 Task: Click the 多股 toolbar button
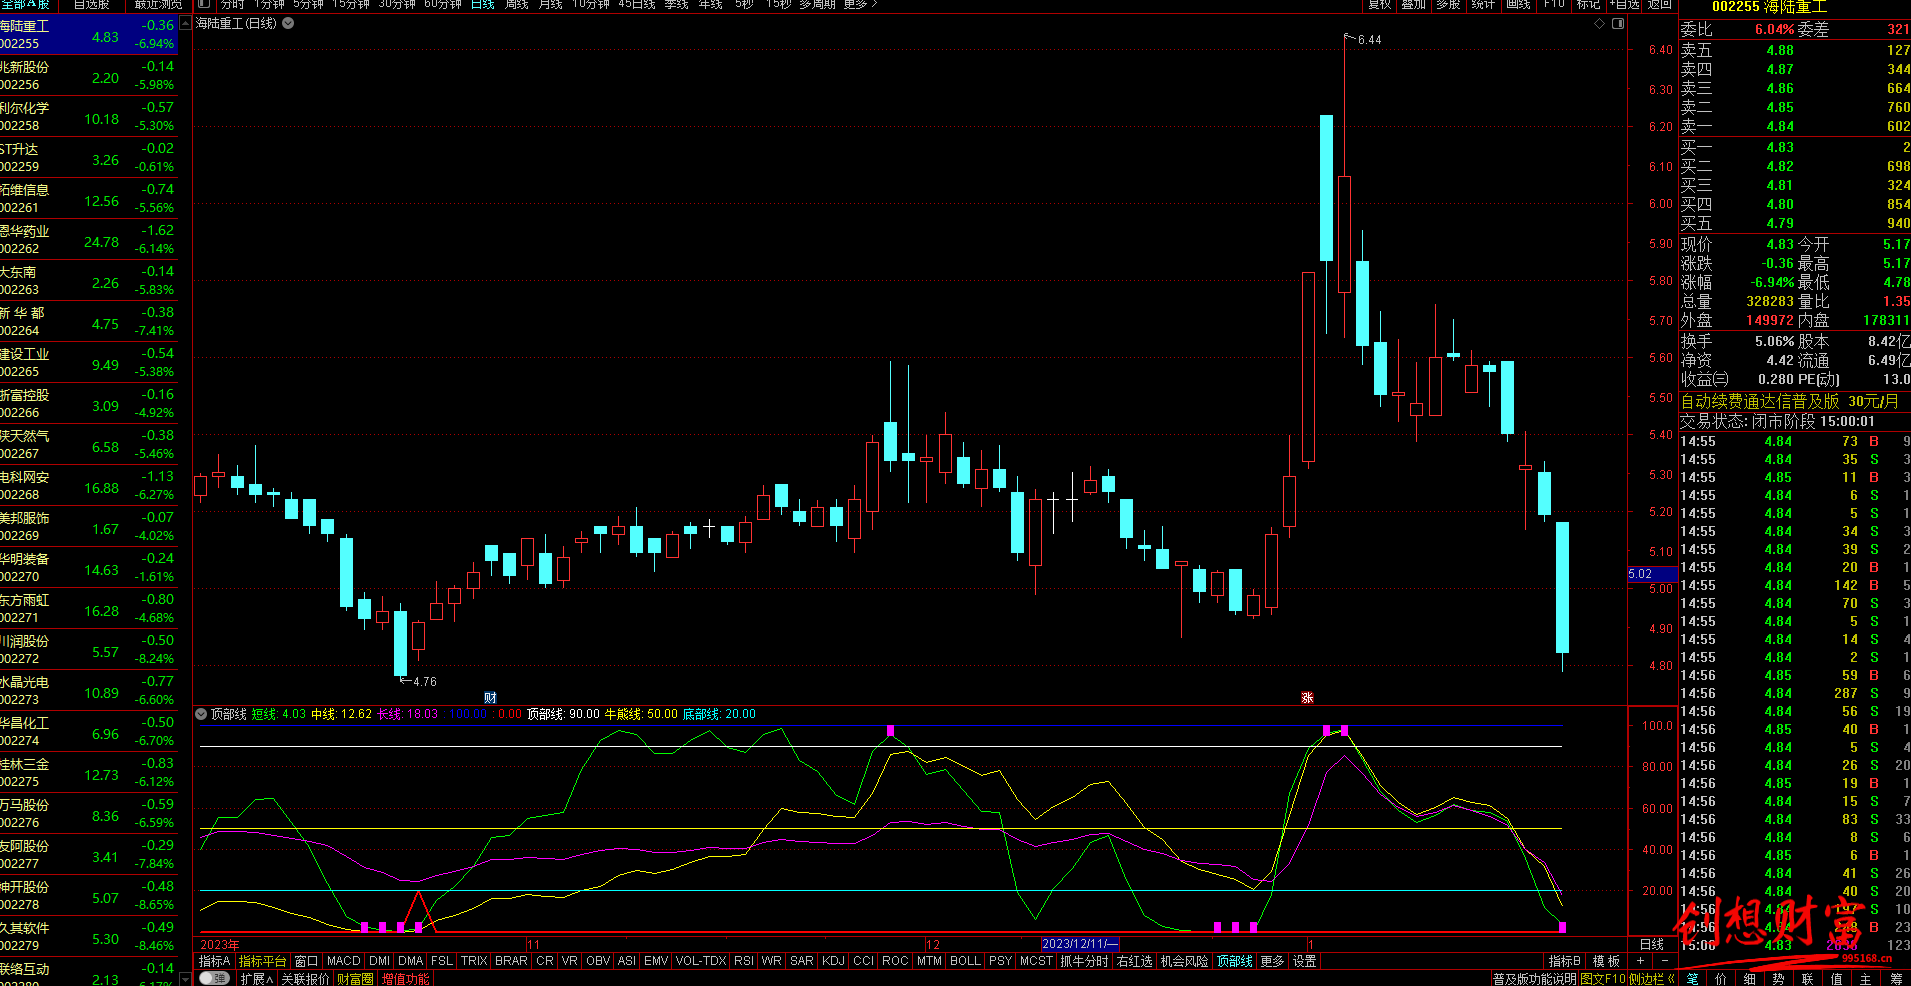point(1448,4)
